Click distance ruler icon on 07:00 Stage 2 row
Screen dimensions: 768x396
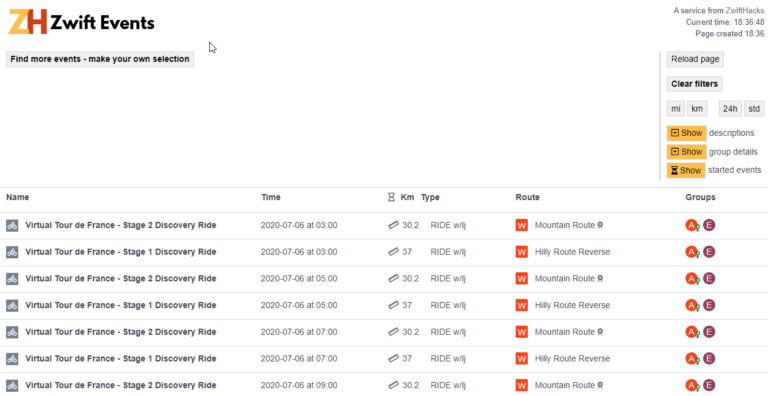(x=393, y=332)
